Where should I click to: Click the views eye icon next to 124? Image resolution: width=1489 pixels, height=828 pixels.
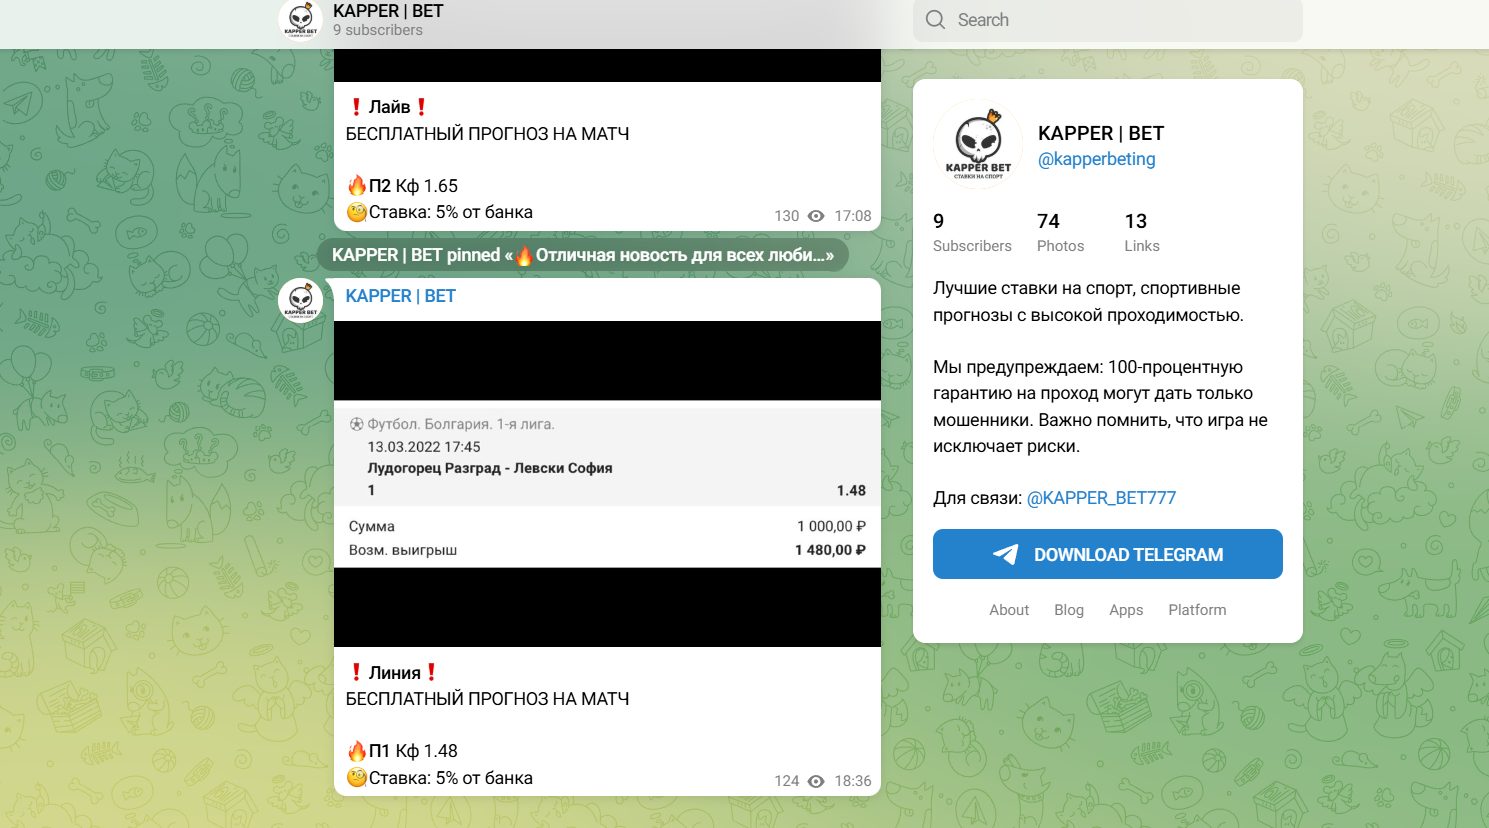(816, 781)
